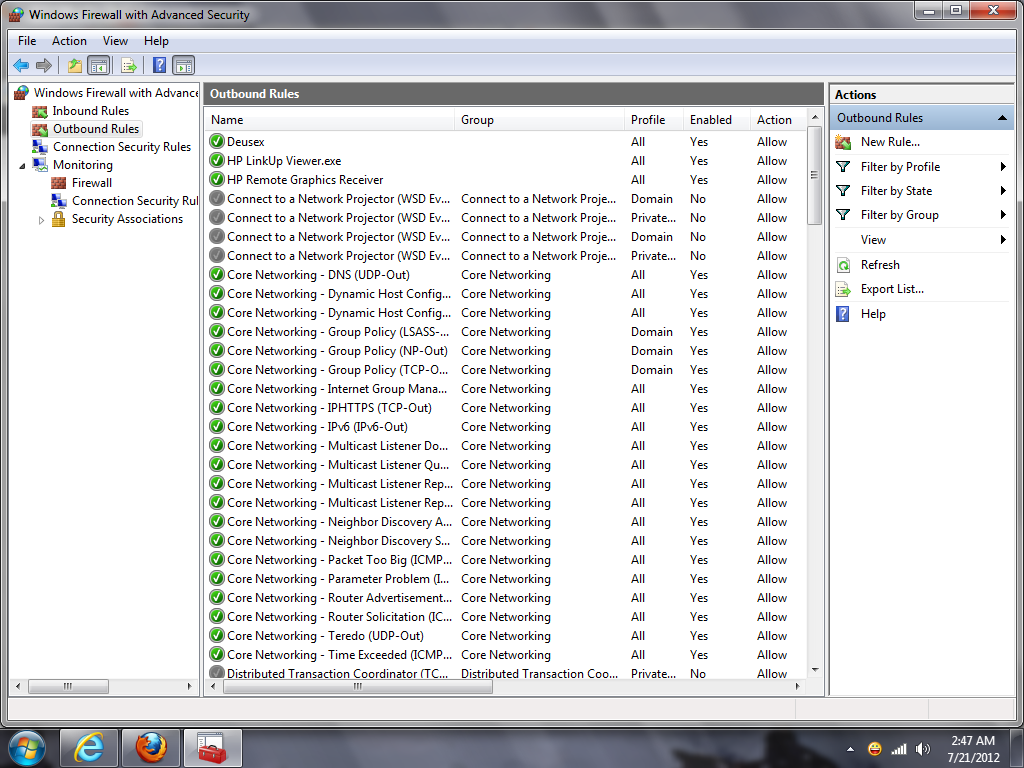Click the Security Associations lock icon
The height and width of the screenshot is (768, 1024).
coord(59,219)
